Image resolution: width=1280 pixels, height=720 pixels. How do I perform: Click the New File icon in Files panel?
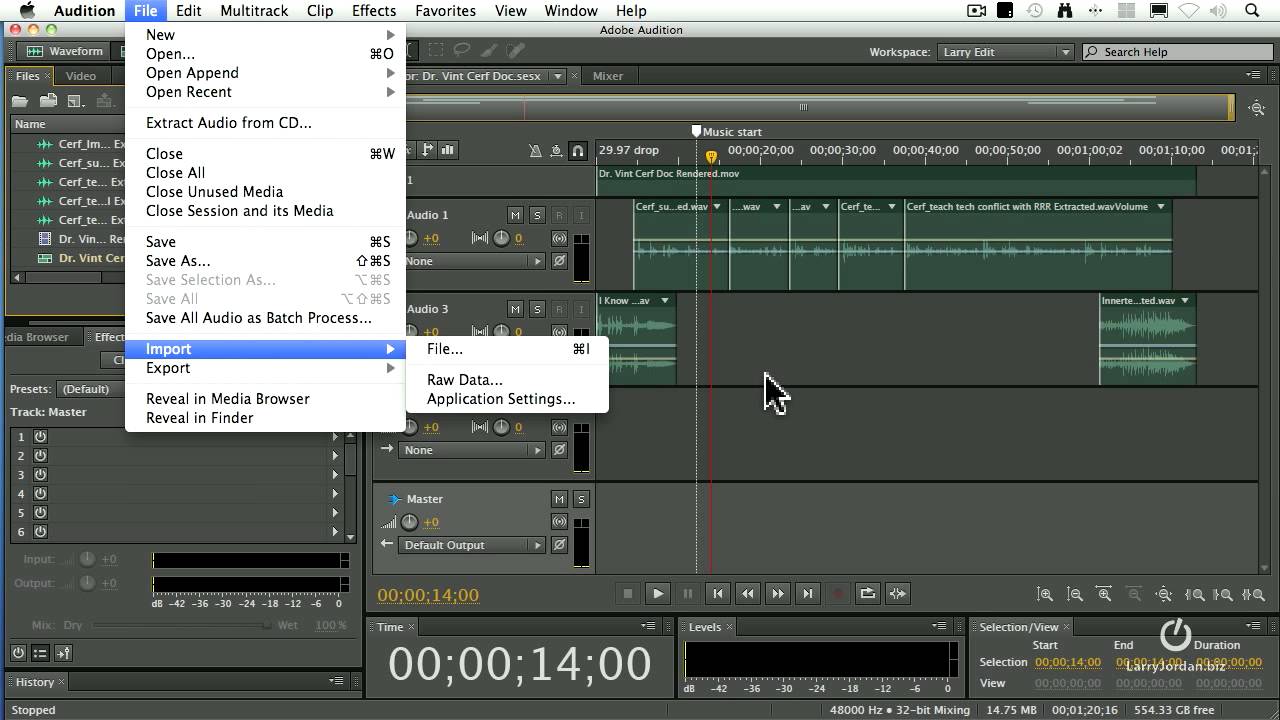[x=75, y=101]
